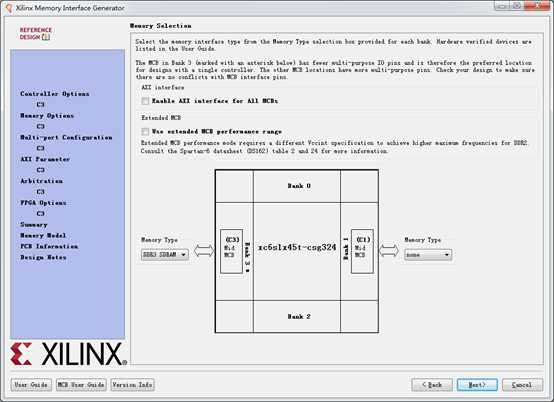The image size is (554, 402).
Task: Click the Bank 3 * vertical label
Action: (x=247, y=257)
